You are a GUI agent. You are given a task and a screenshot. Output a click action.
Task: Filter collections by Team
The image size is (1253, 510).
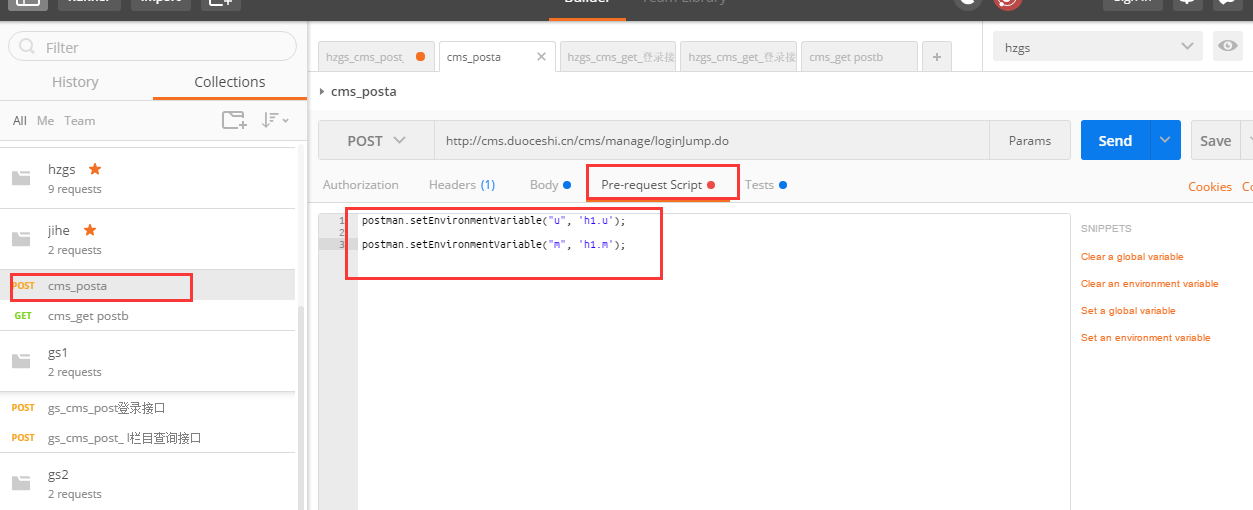click(80, 120)
